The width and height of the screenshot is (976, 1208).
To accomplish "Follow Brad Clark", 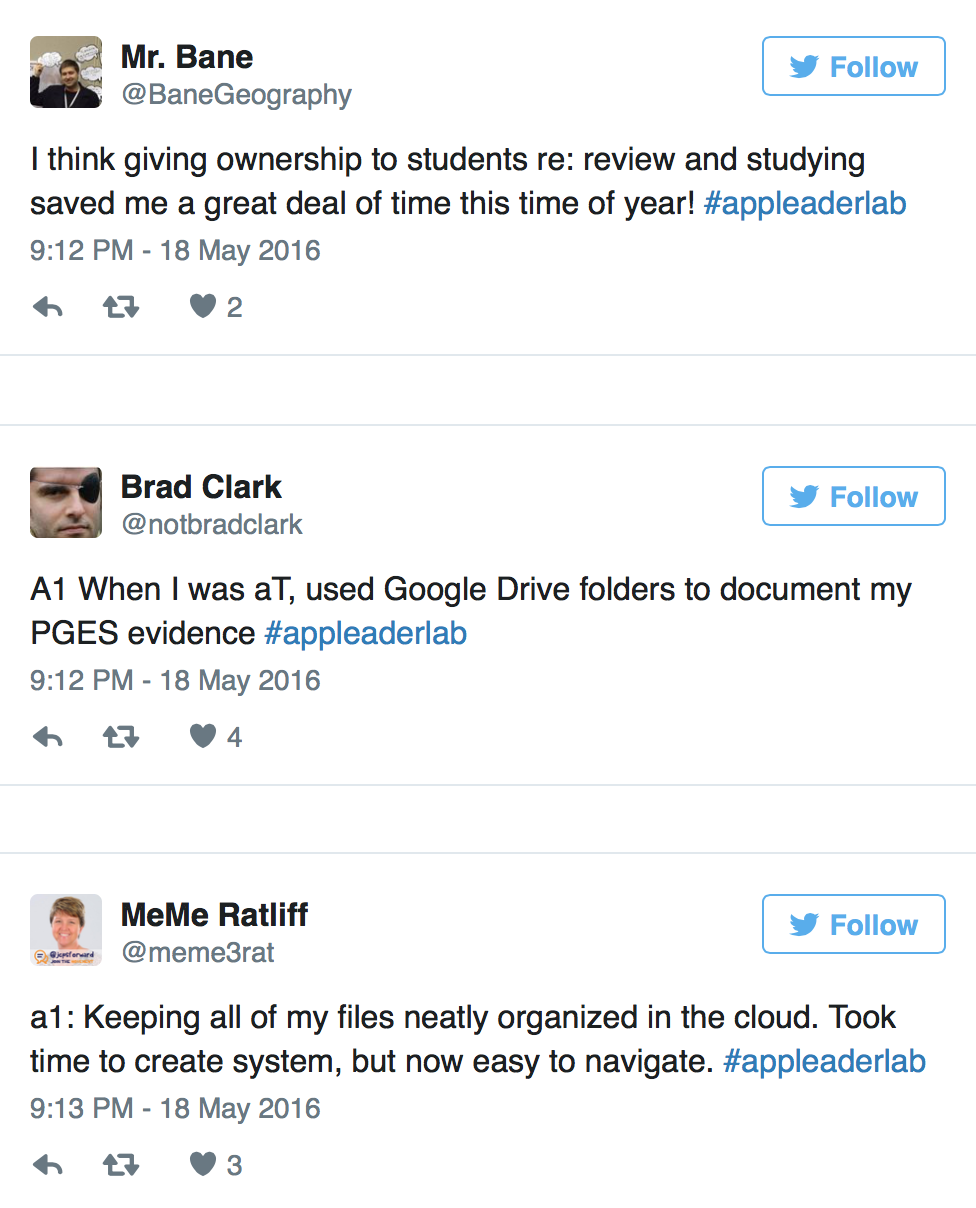I will point(854,496).
